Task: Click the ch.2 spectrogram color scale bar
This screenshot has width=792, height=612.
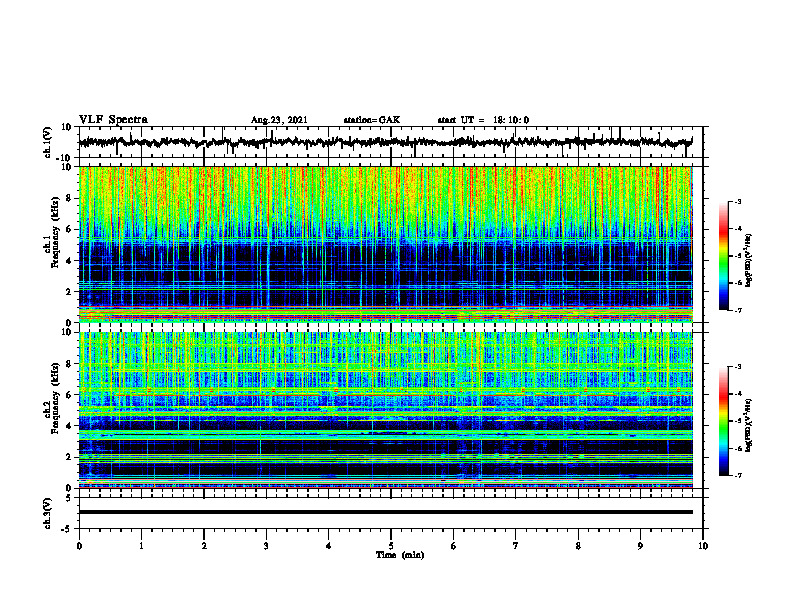Action: (x=724, y=421)
